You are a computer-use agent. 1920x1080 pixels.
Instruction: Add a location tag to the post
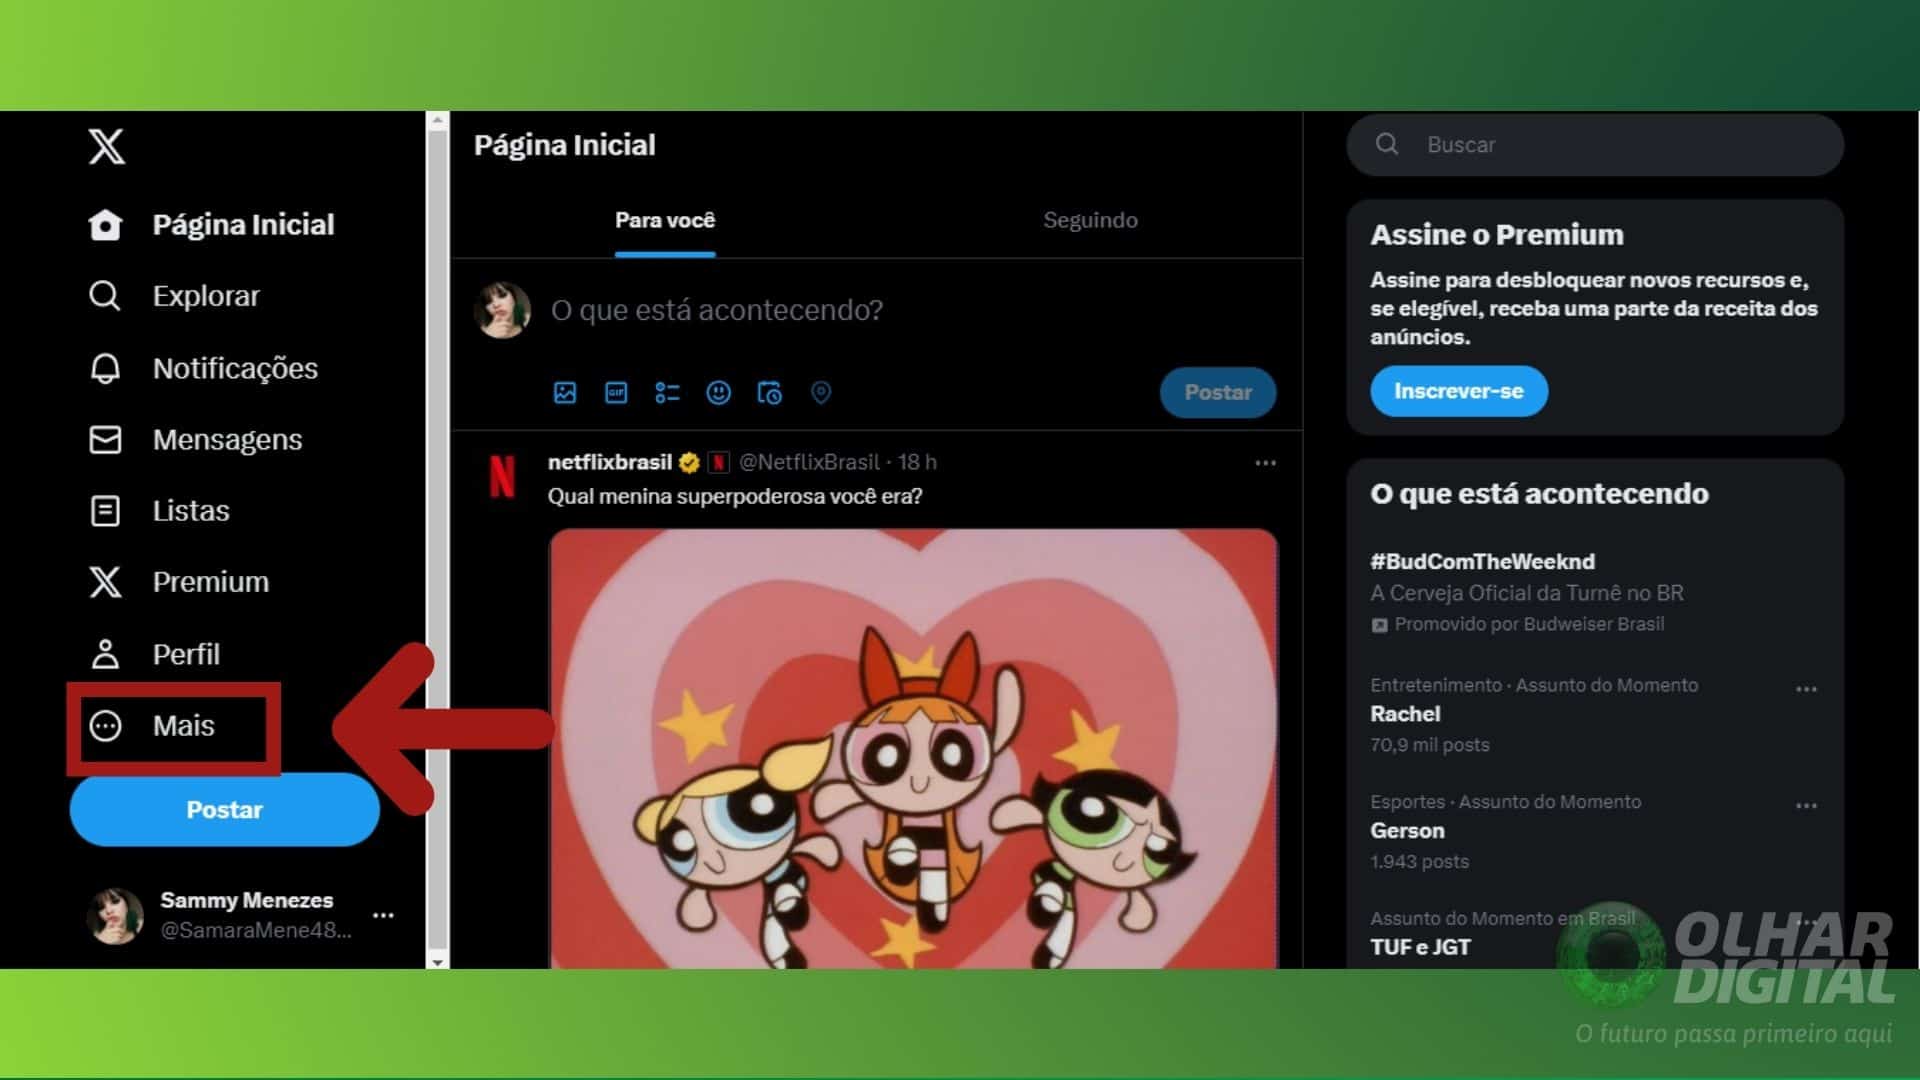[822, 393]
